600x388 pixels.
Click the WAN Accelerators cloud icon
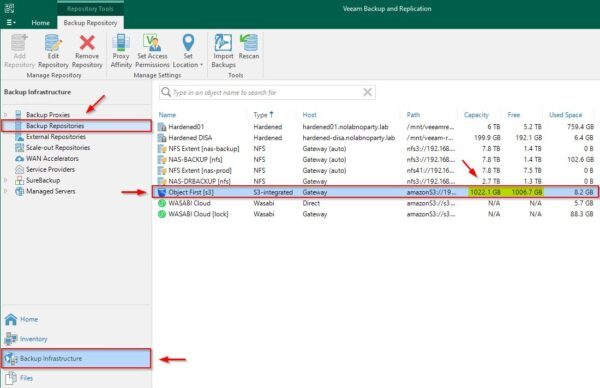[x=19, y=158]
